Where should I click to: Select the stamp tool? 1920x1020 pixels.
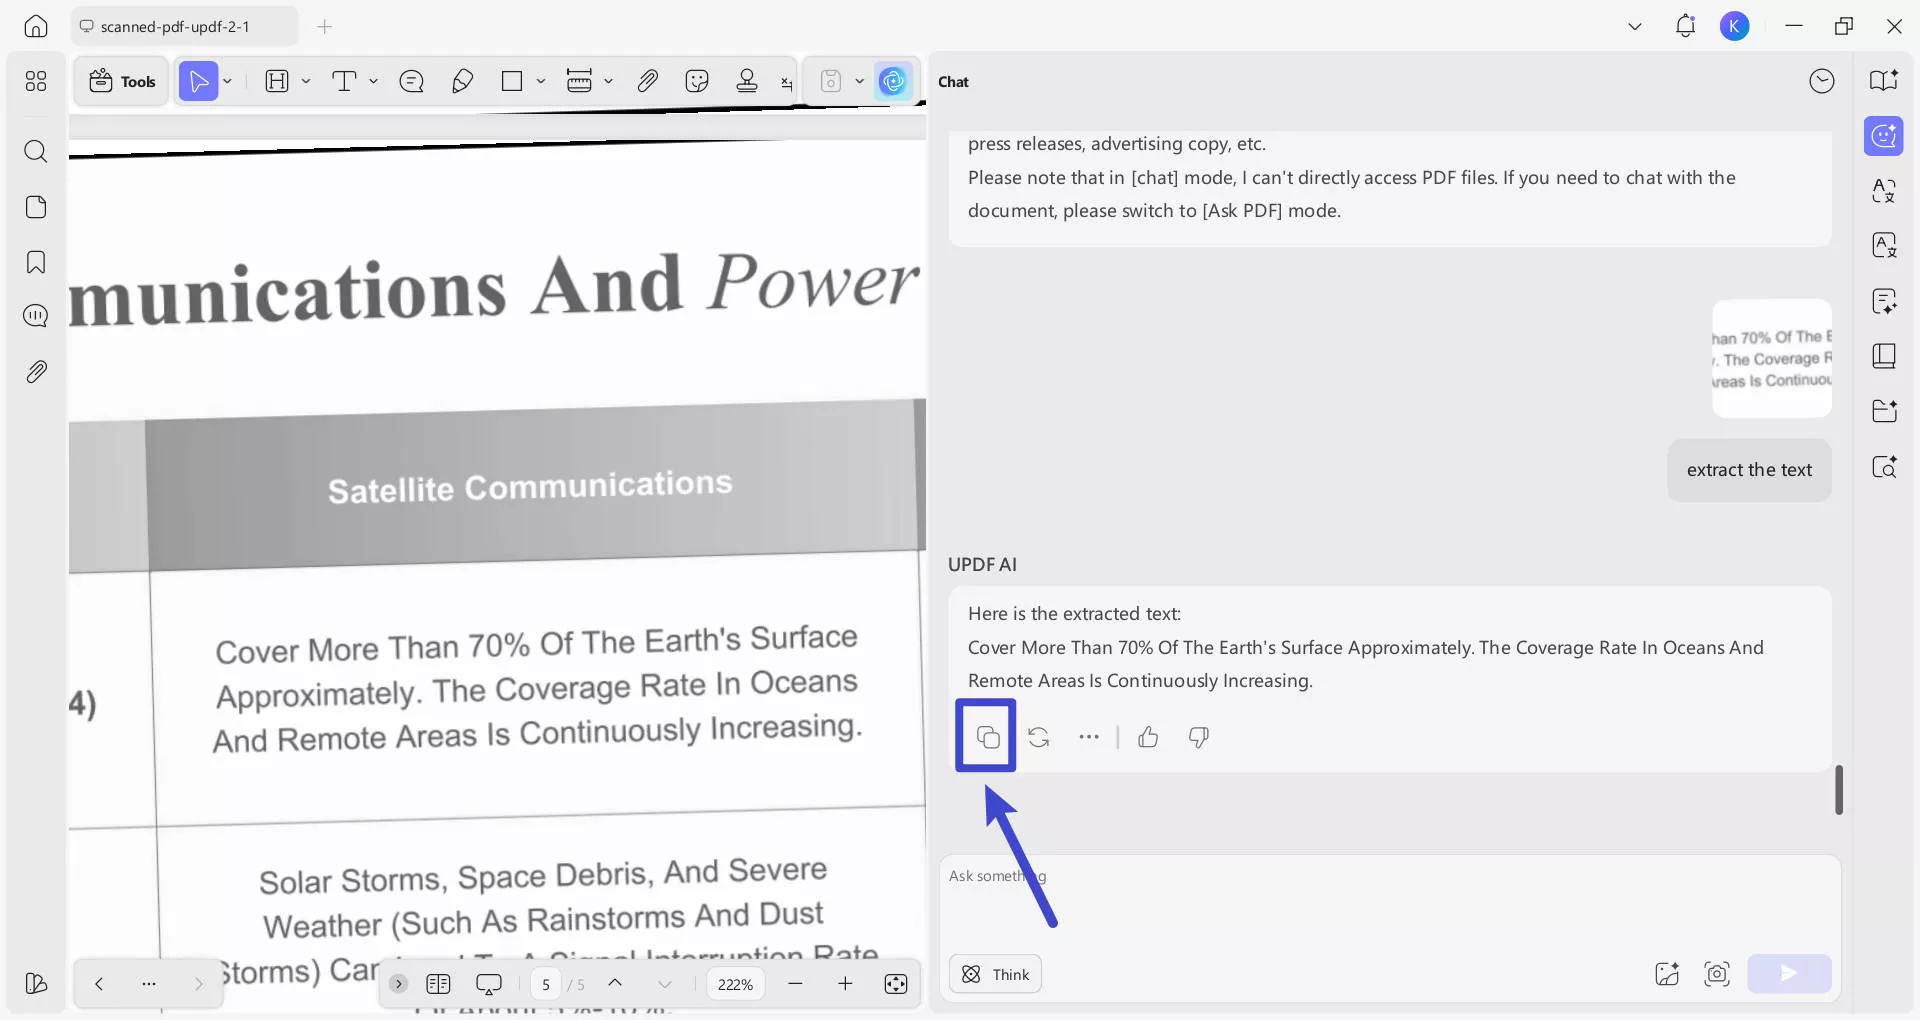click(x=746, y=82)
